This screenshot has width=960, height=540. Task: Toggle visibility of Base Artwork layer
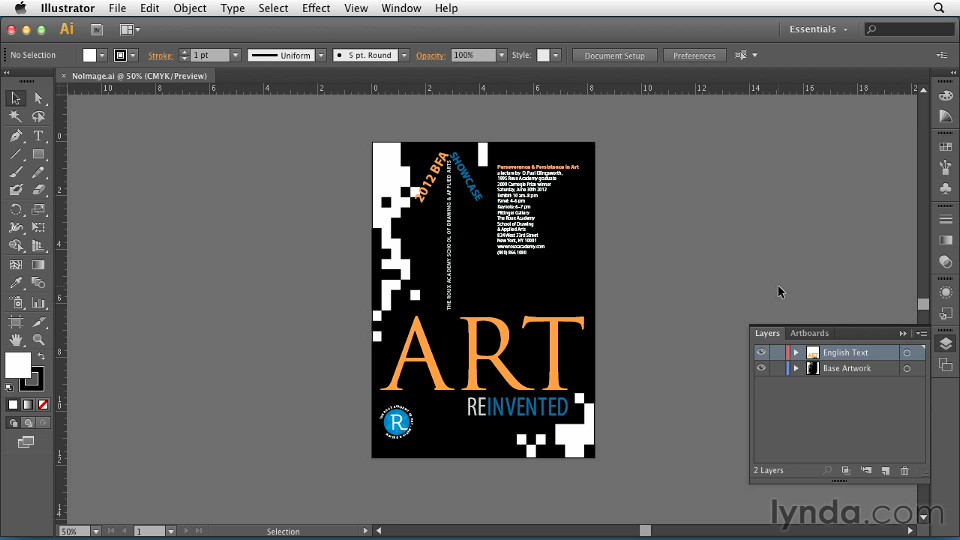(x=761, y=369)
